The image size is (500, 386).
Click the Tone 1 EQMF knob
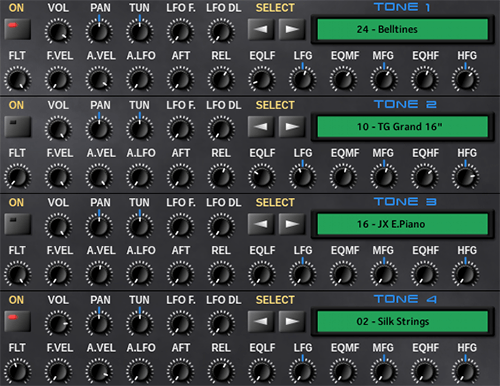343,79
